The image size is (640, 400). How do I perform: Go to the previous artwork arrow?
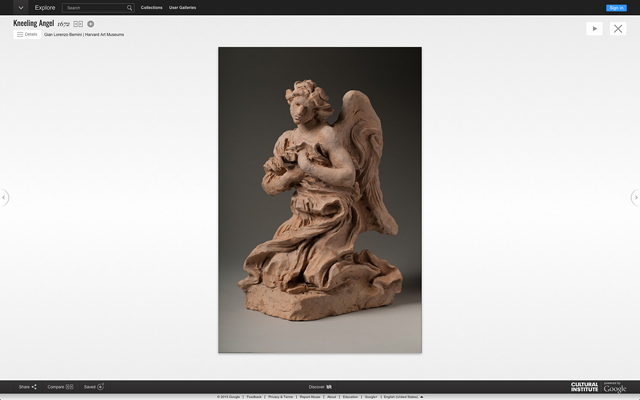click(x=4, y=198)
